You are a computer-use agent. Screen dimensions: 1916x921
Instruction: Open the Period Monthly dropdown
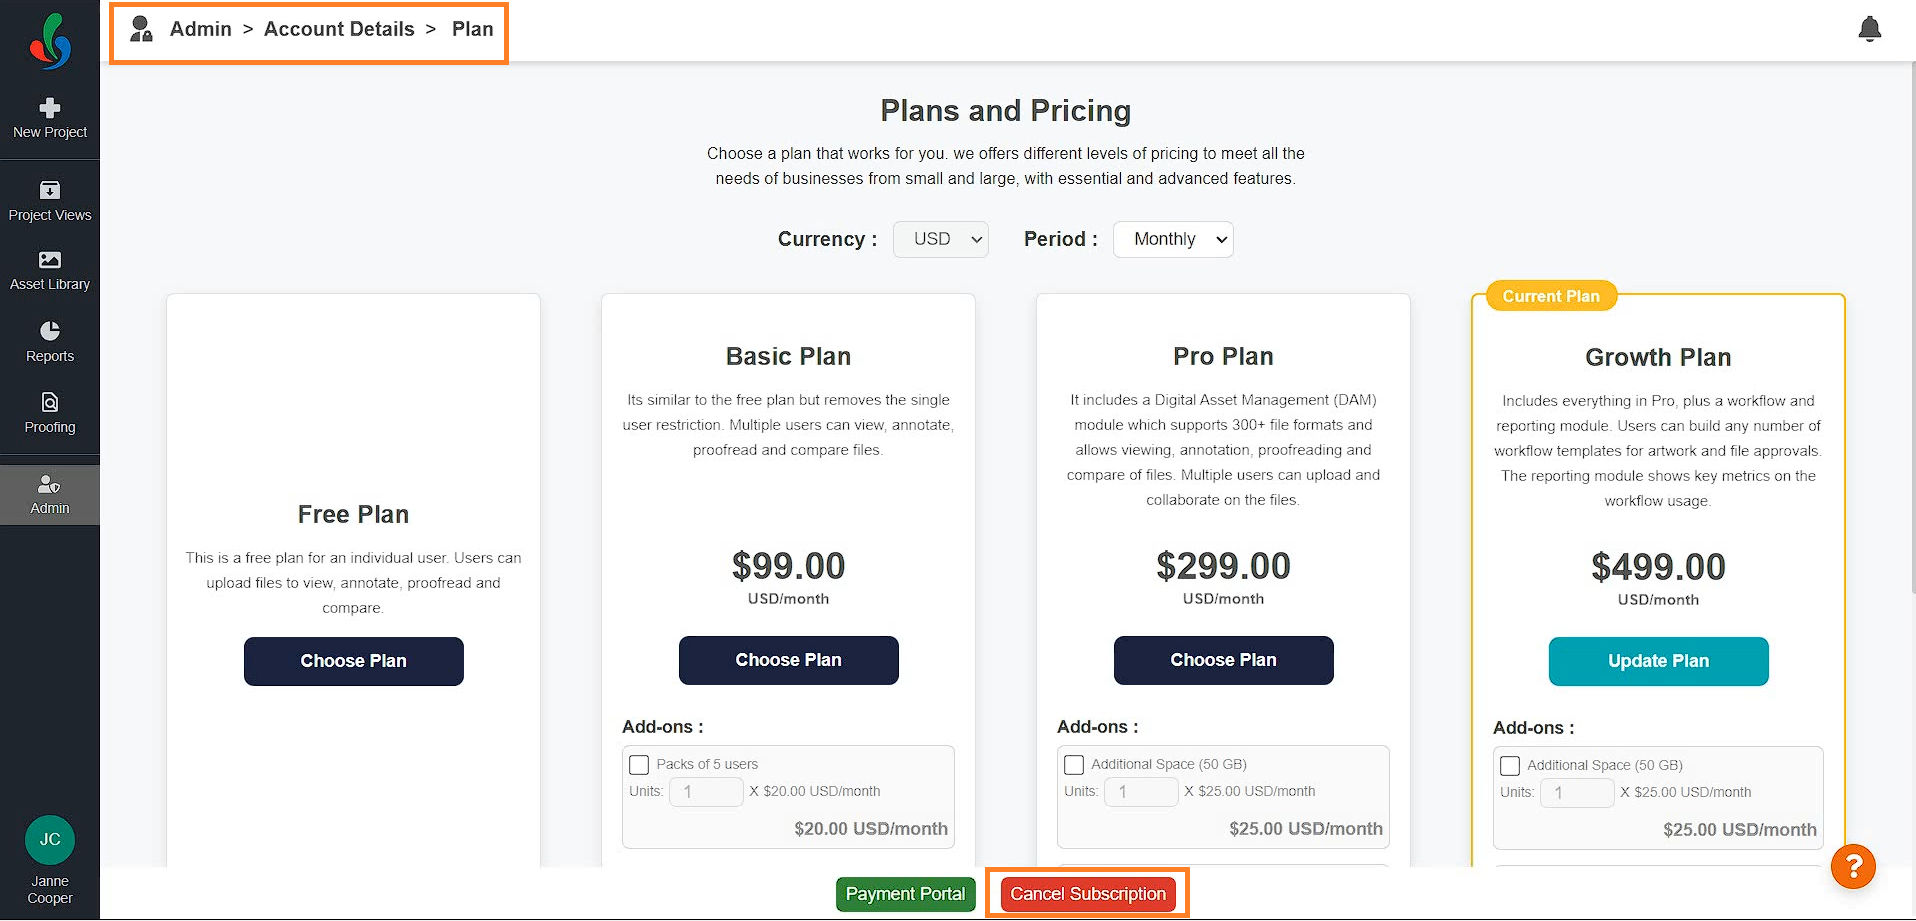point(1173,239)
